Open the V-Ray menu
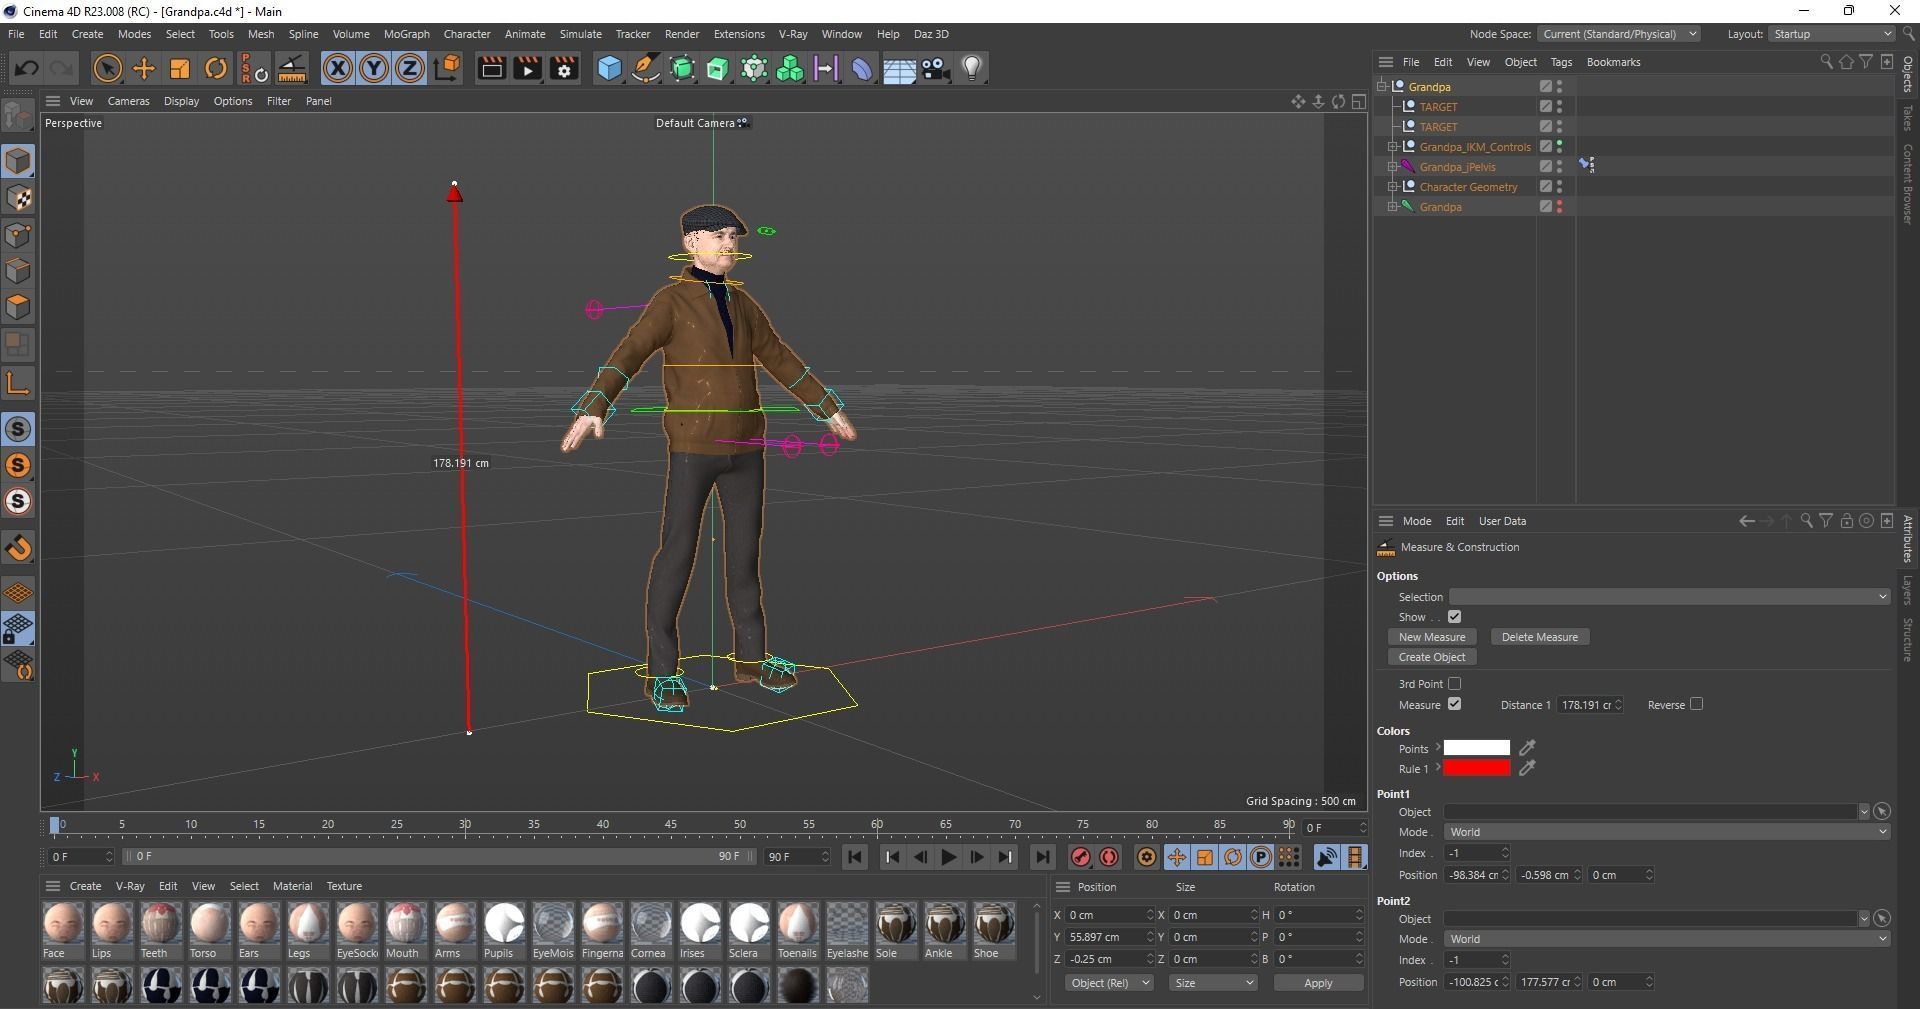The width and height of the screenshot is (1920, 1009). pos(793,34)
